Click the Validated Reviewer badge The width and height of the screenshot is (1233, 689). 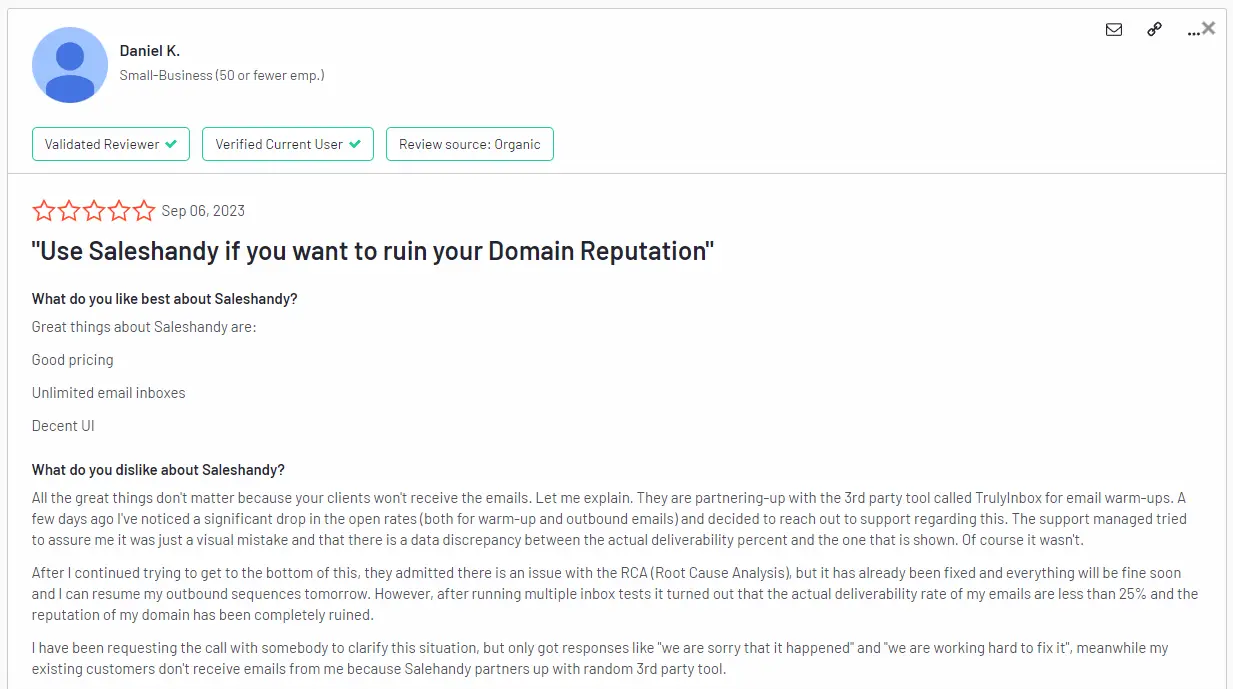[111, 144]
